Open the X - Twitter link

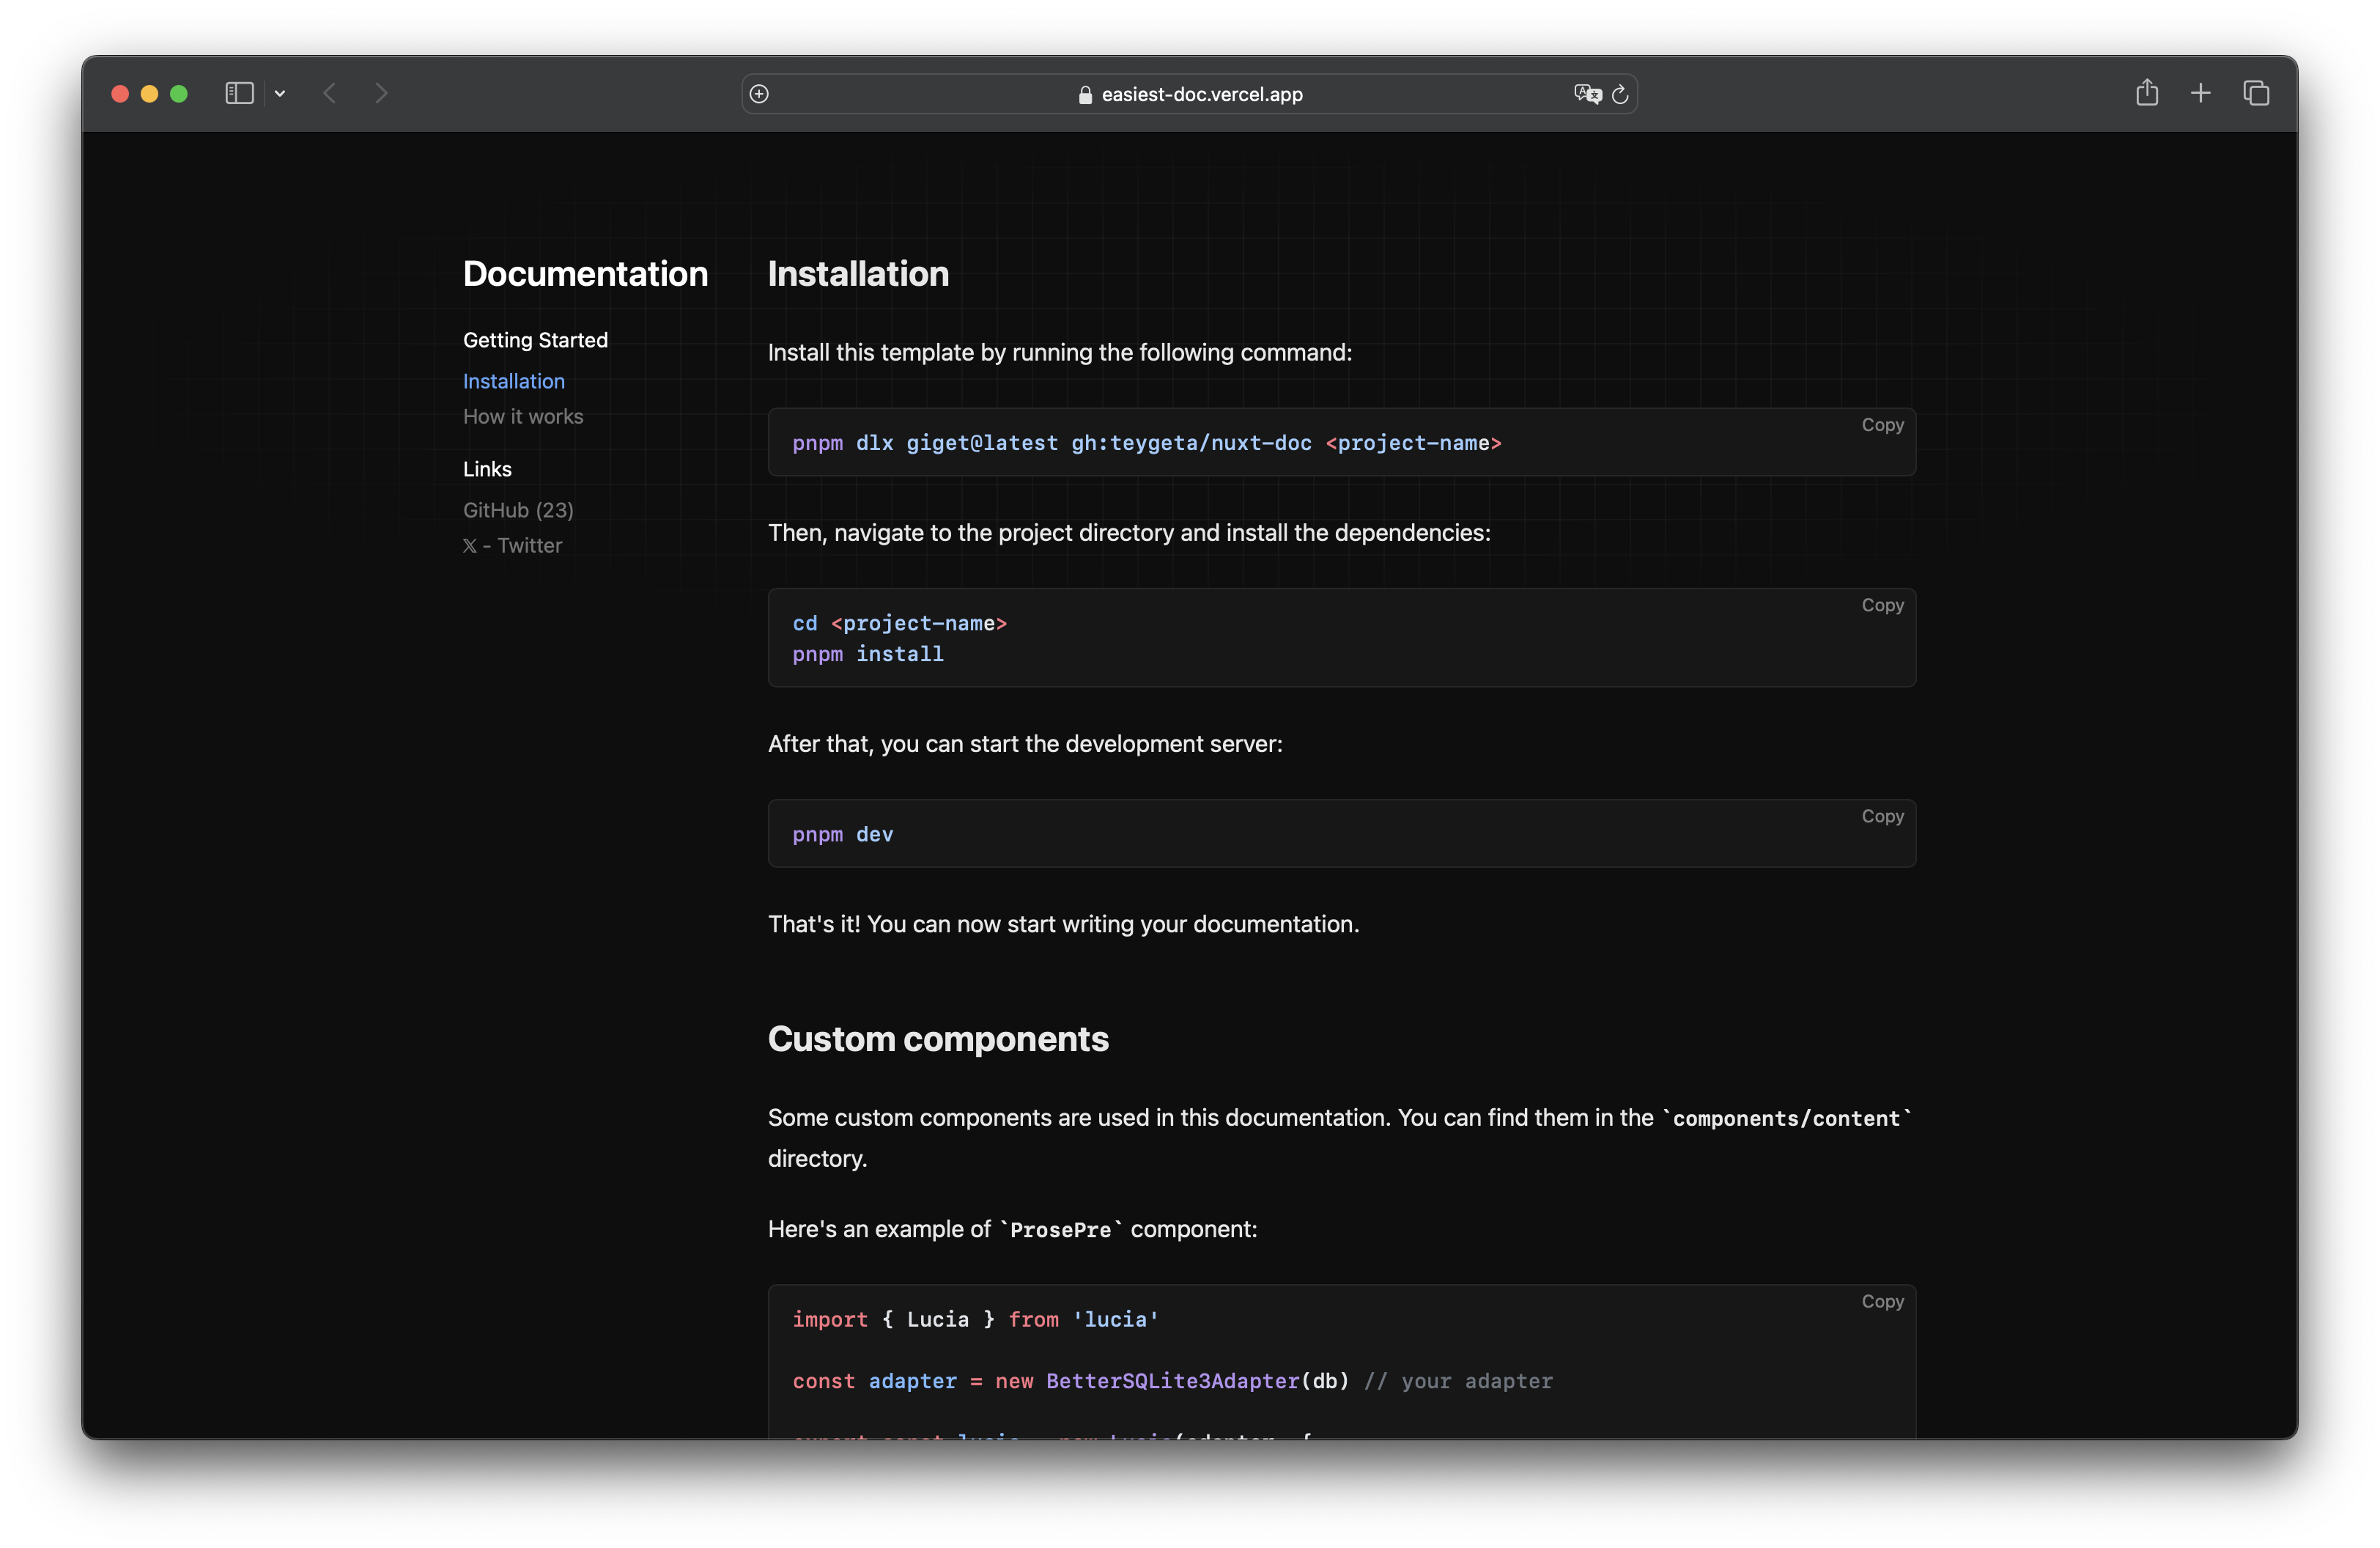point(512,545)
